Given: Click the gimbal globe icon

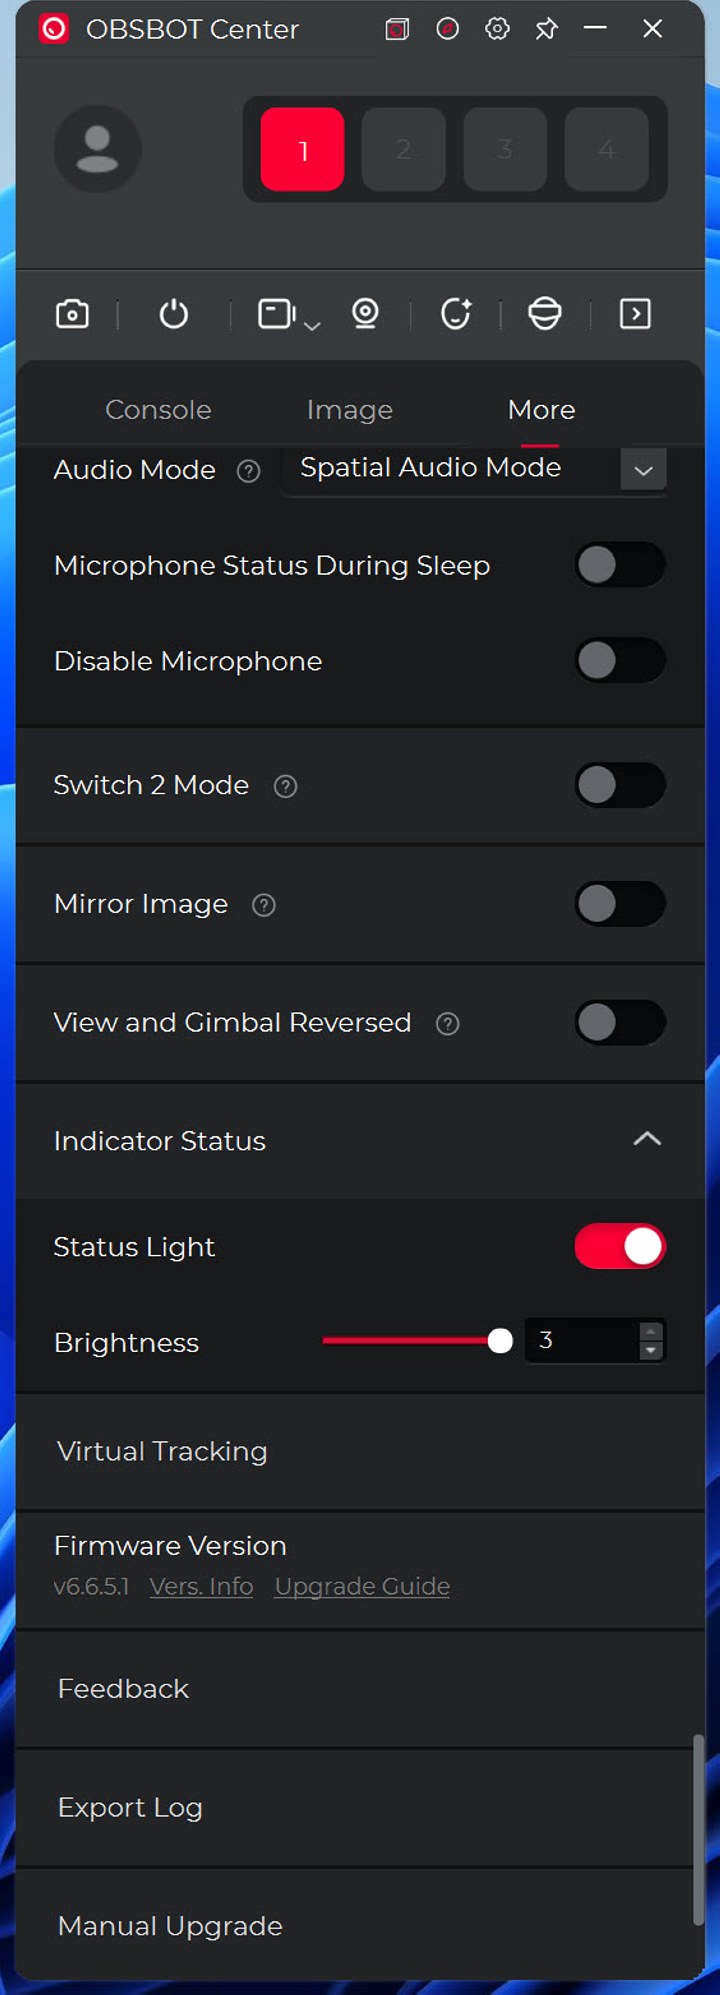Looking at the screenshot, I should [545, 314].
